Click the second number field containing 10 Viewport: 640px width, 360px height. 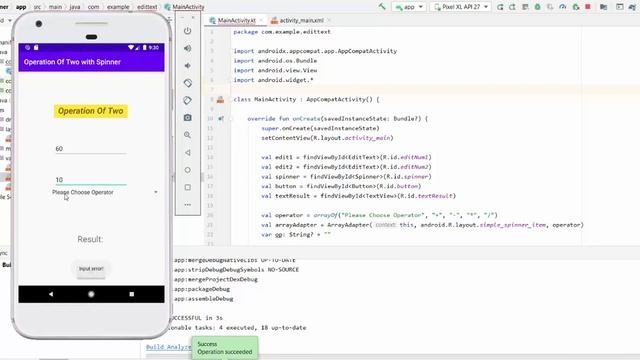(91, 180)
